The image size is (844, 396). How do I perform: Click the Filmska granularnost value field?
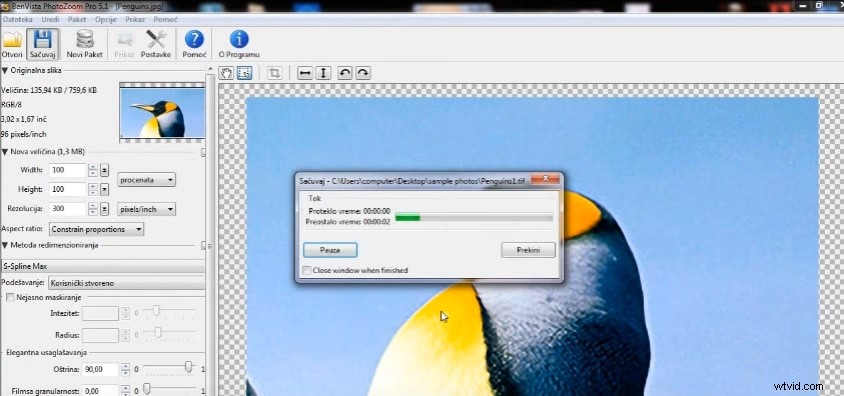click(x=101, y=391)
